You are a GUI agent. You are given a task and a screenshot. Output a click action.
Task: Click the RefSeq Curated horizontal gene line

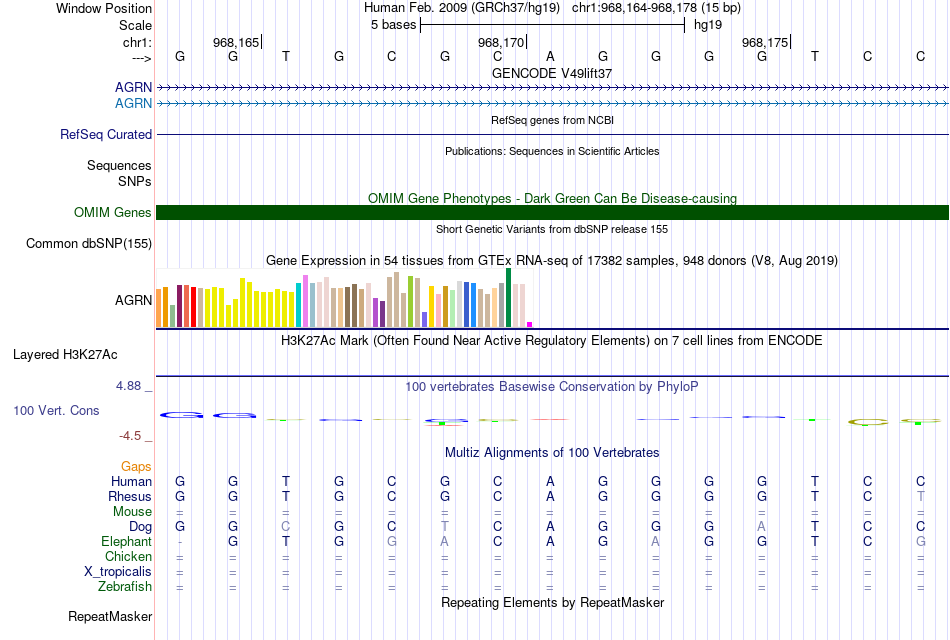click(553, 135)
